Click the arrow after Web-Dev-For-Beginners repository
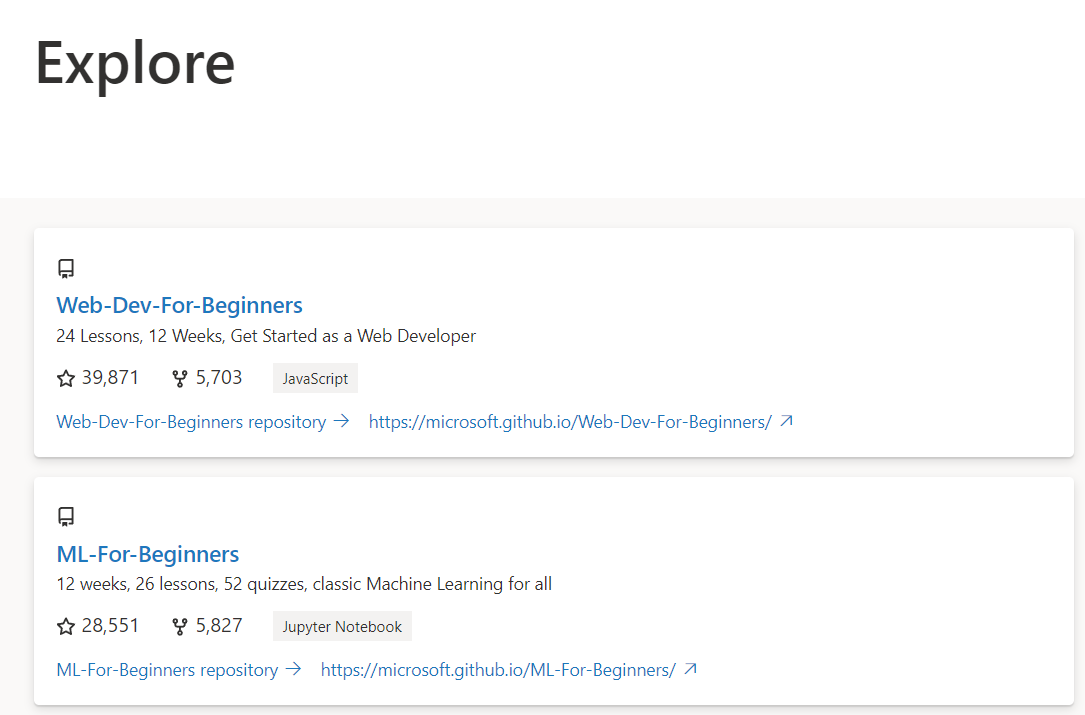 [341, 421]
